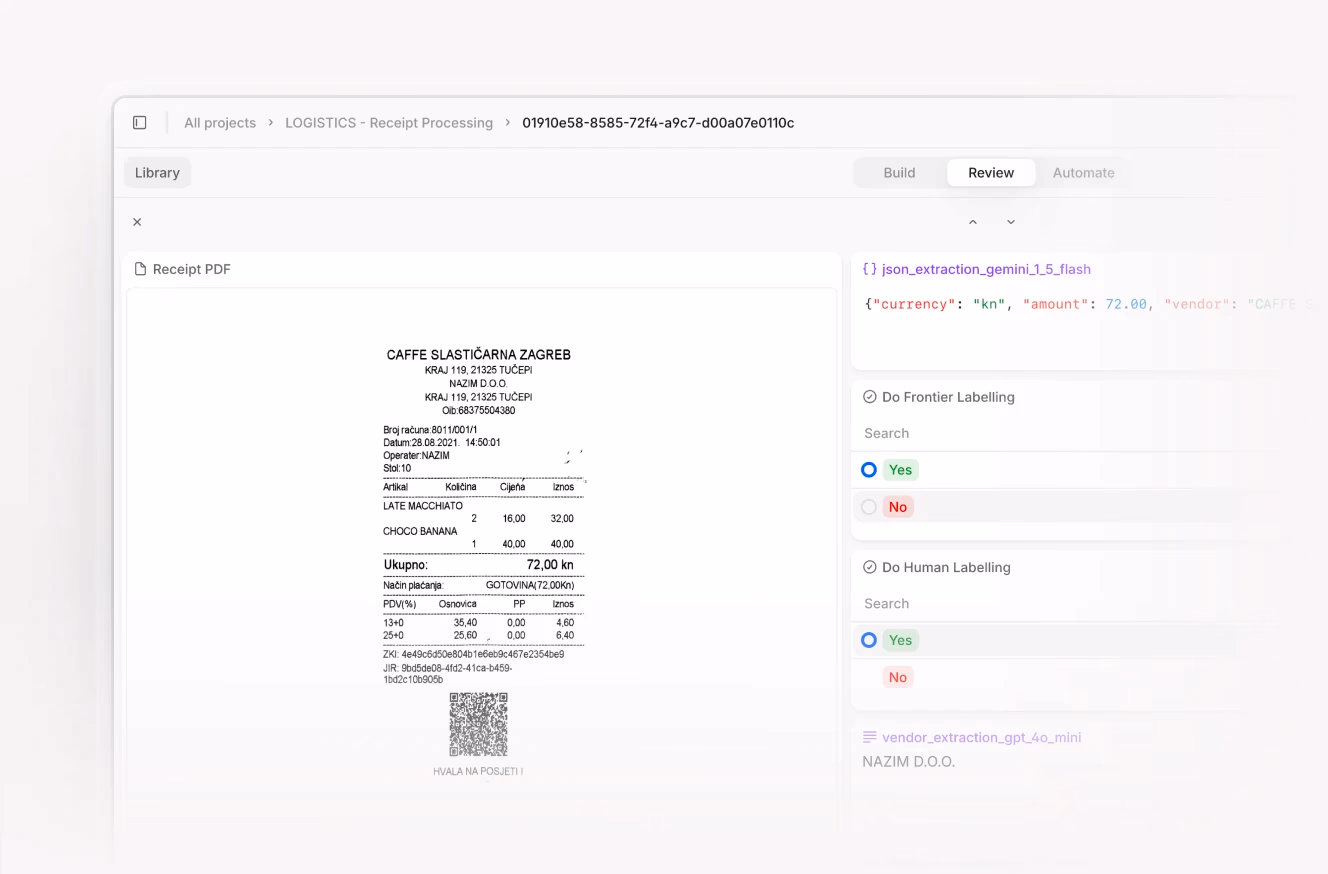The width and height of the screenshot is (1328, 874).
Task: Click the vendor_extraction_gpt_4o_mini label
Action: tap(981, 737)
